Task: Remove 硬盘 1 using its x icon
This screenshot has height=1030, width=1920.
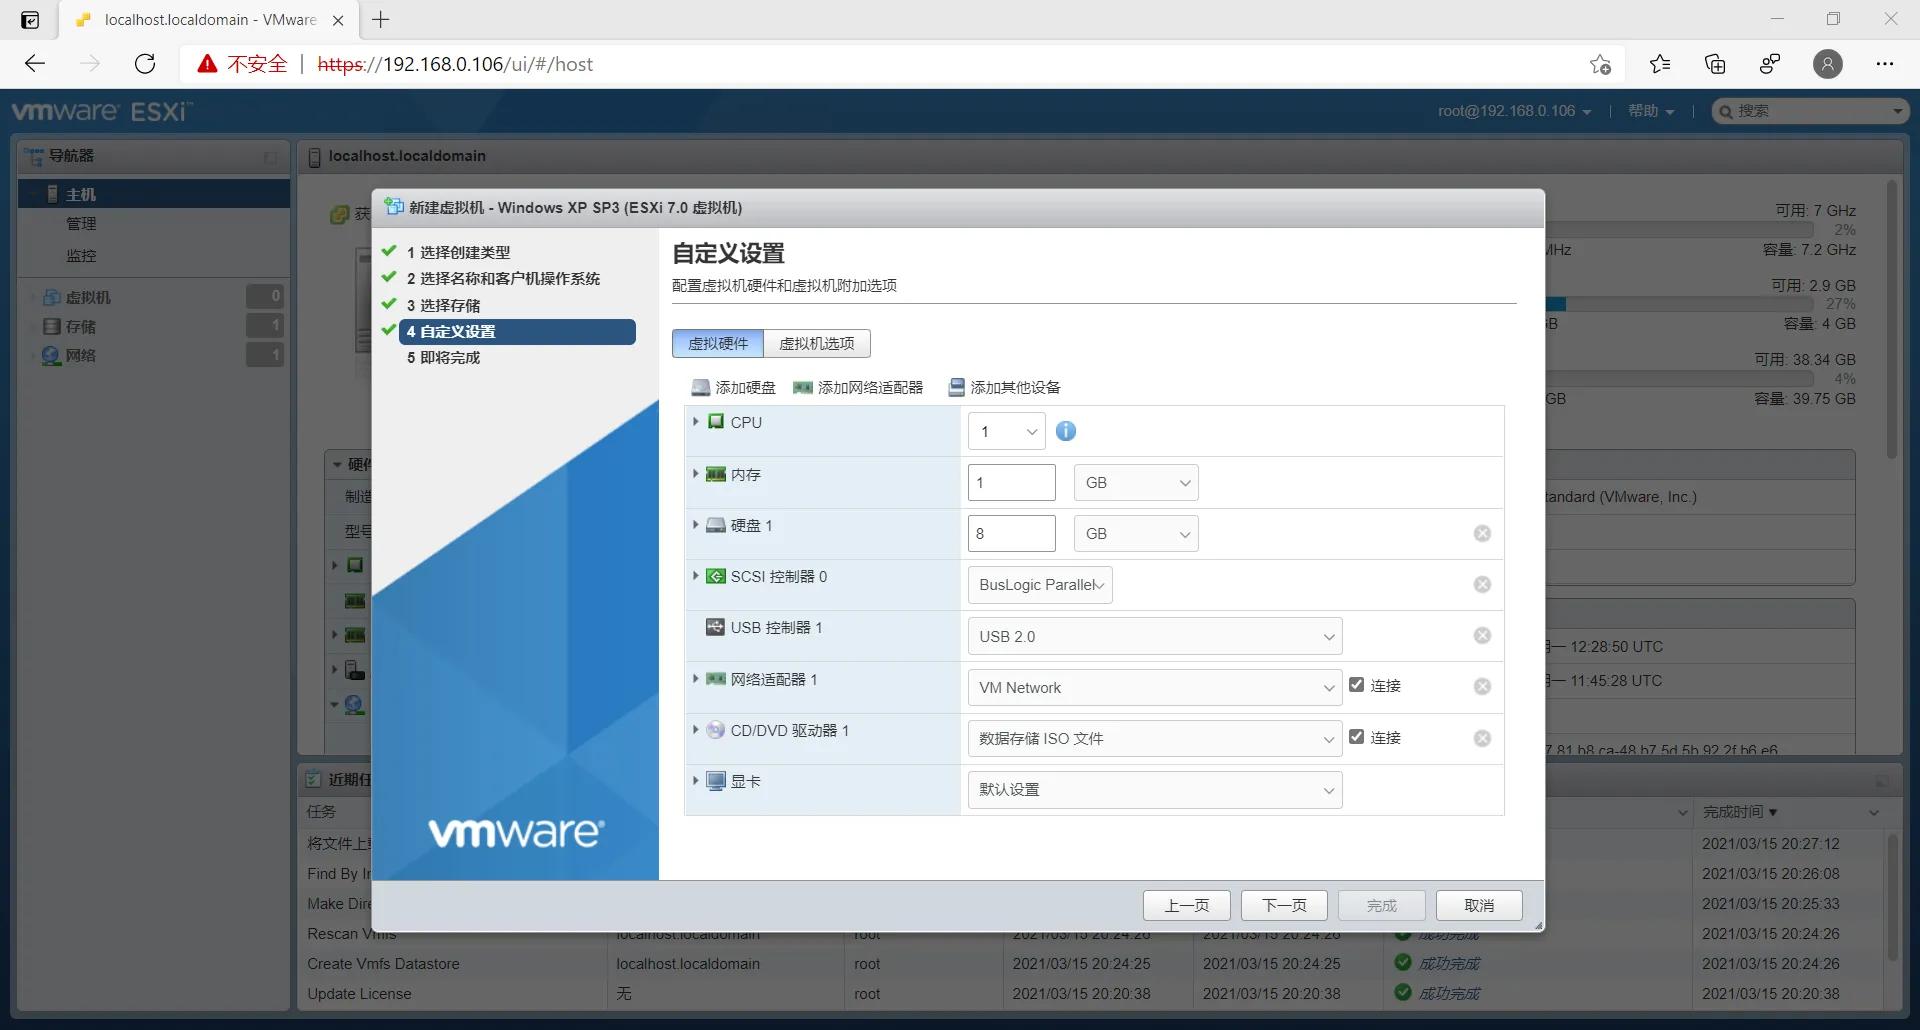Action: pos(1482,533)
